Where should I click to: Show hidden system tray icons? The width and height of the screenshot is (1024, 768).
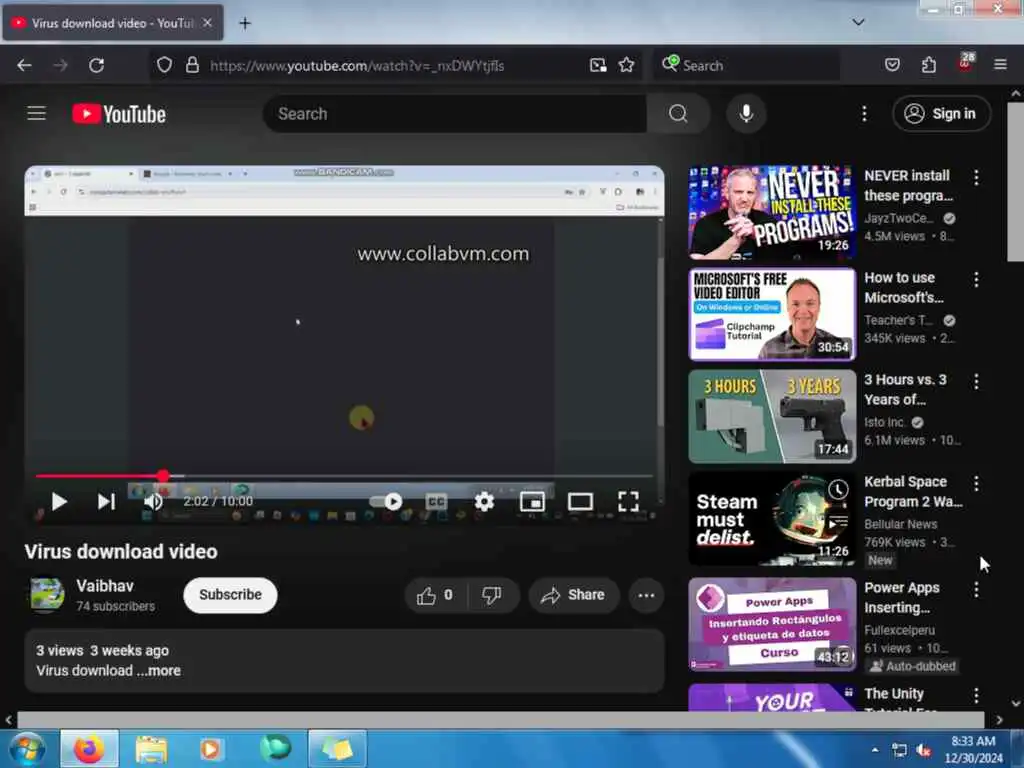point(874,750)
